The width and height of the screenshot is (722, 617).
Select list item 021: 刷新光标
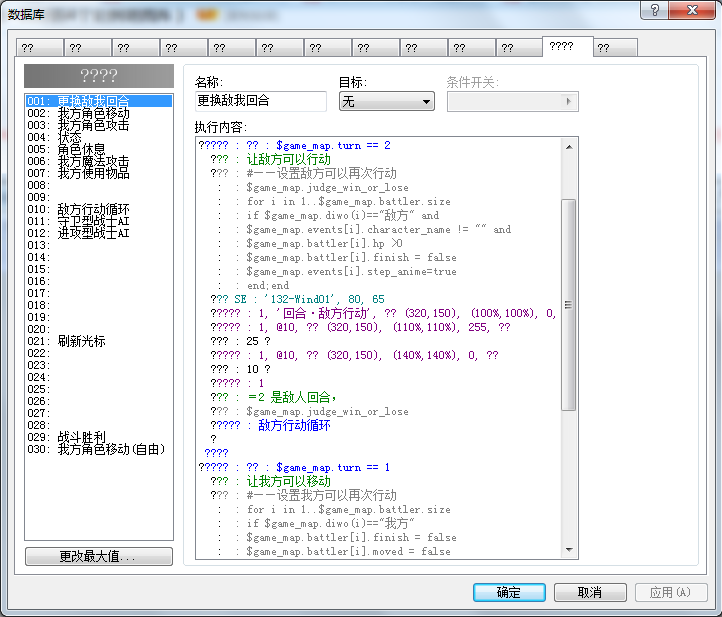tap(99, 341)
